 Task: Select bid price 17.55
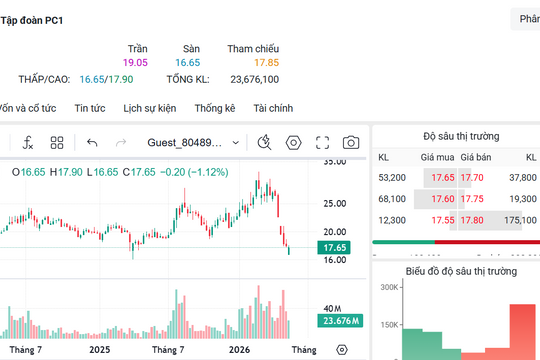coord(443,220)
